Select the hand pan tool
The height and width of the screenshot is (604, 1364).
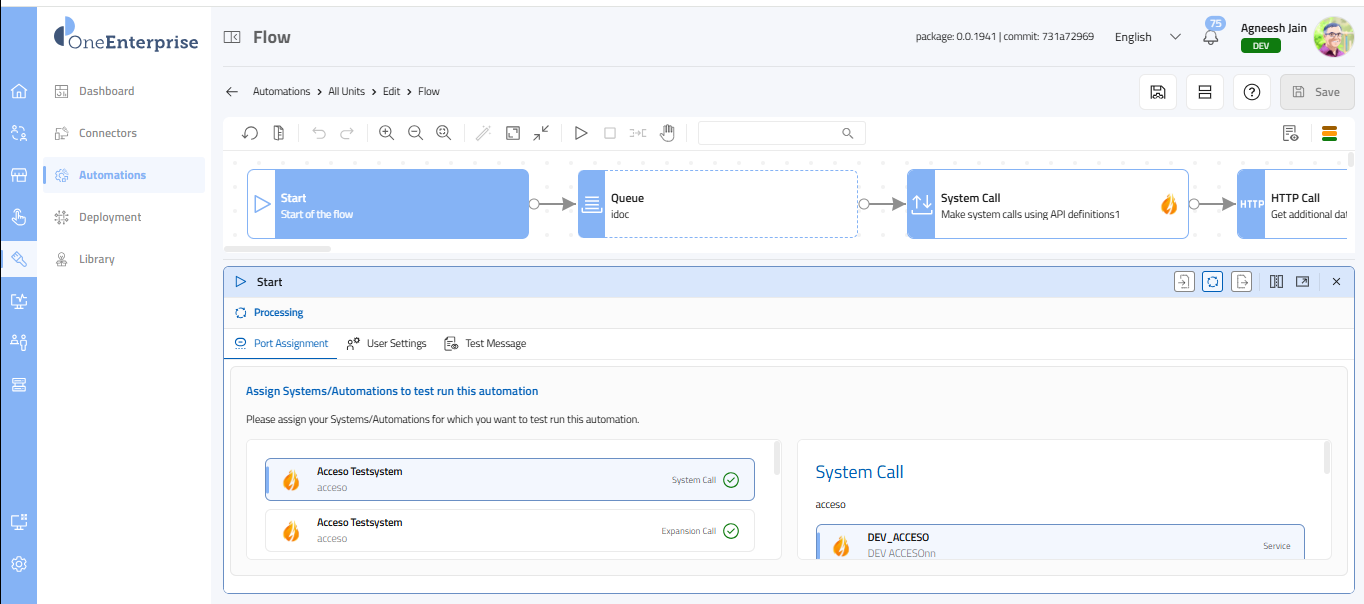pos(667,133)
